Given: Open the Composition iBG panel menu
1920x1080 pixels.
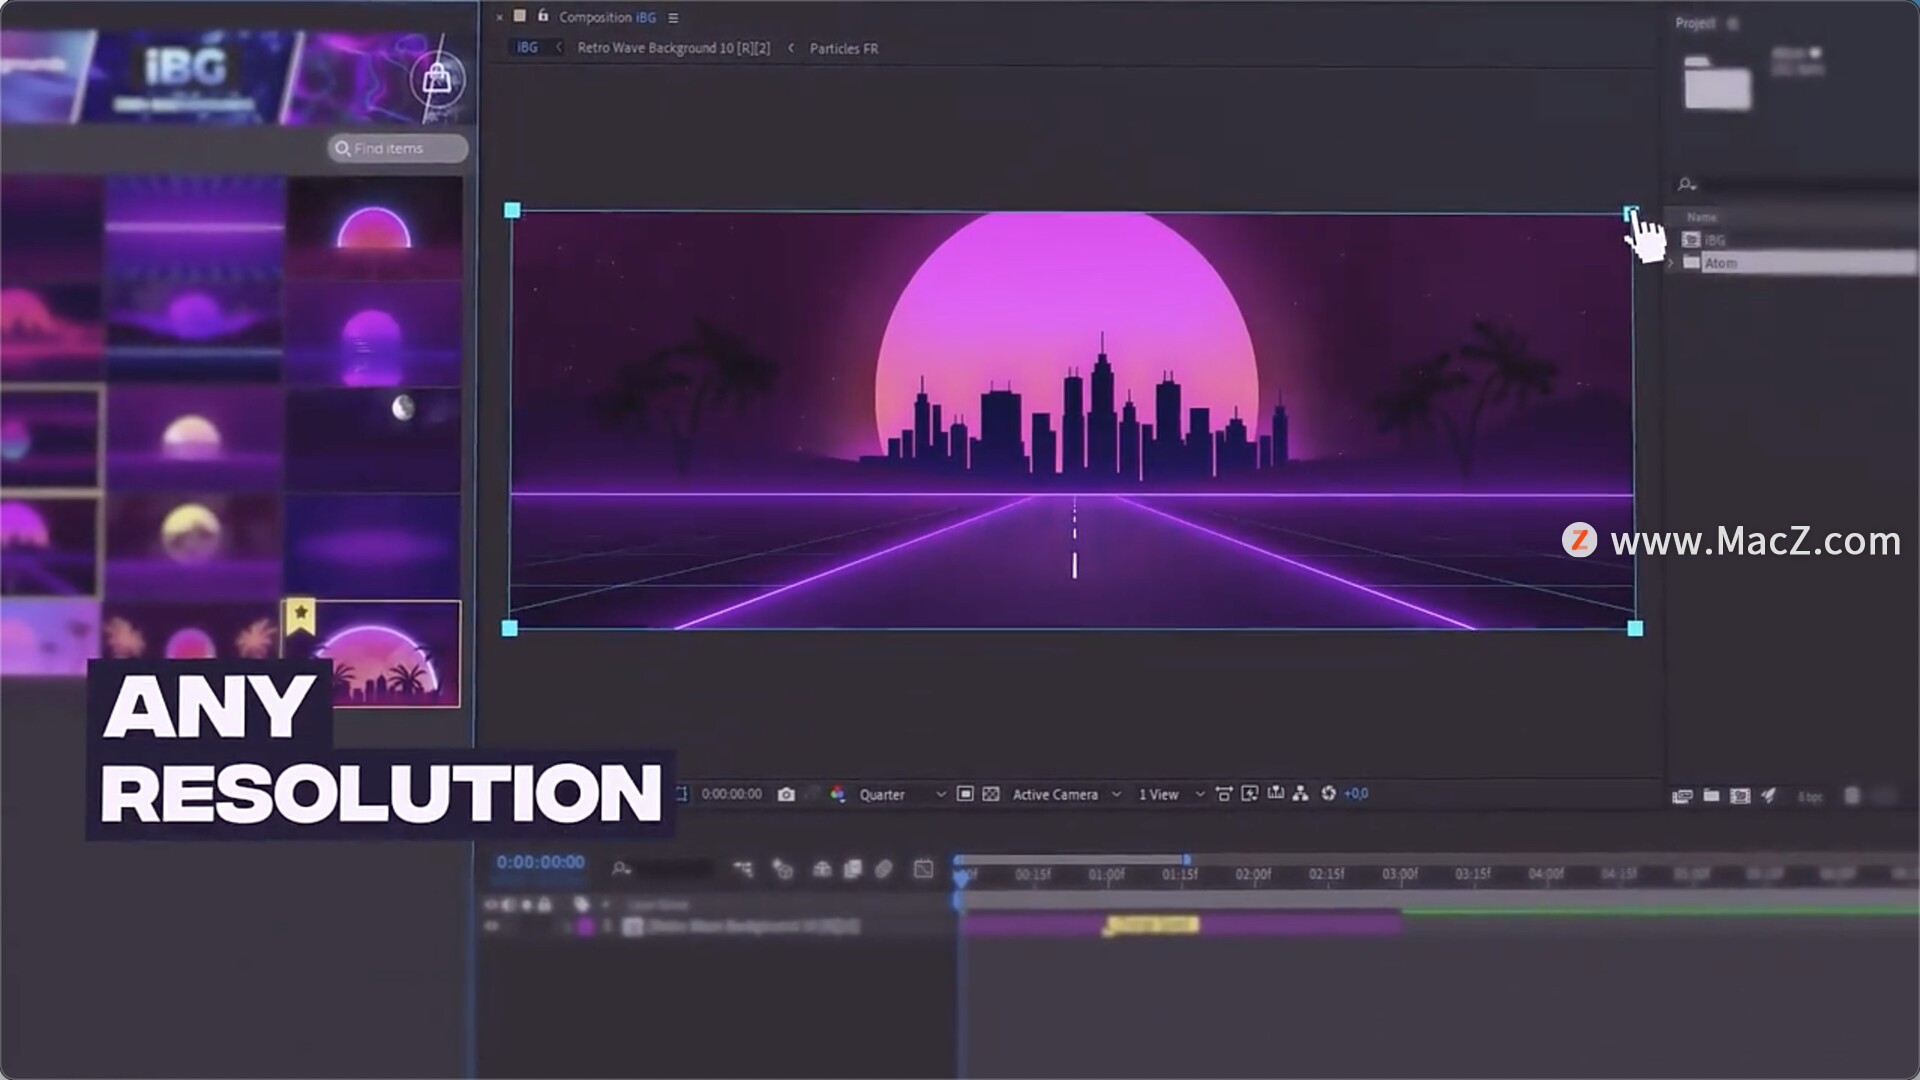Looking at the screenshot, I should [x=673, y=18].
